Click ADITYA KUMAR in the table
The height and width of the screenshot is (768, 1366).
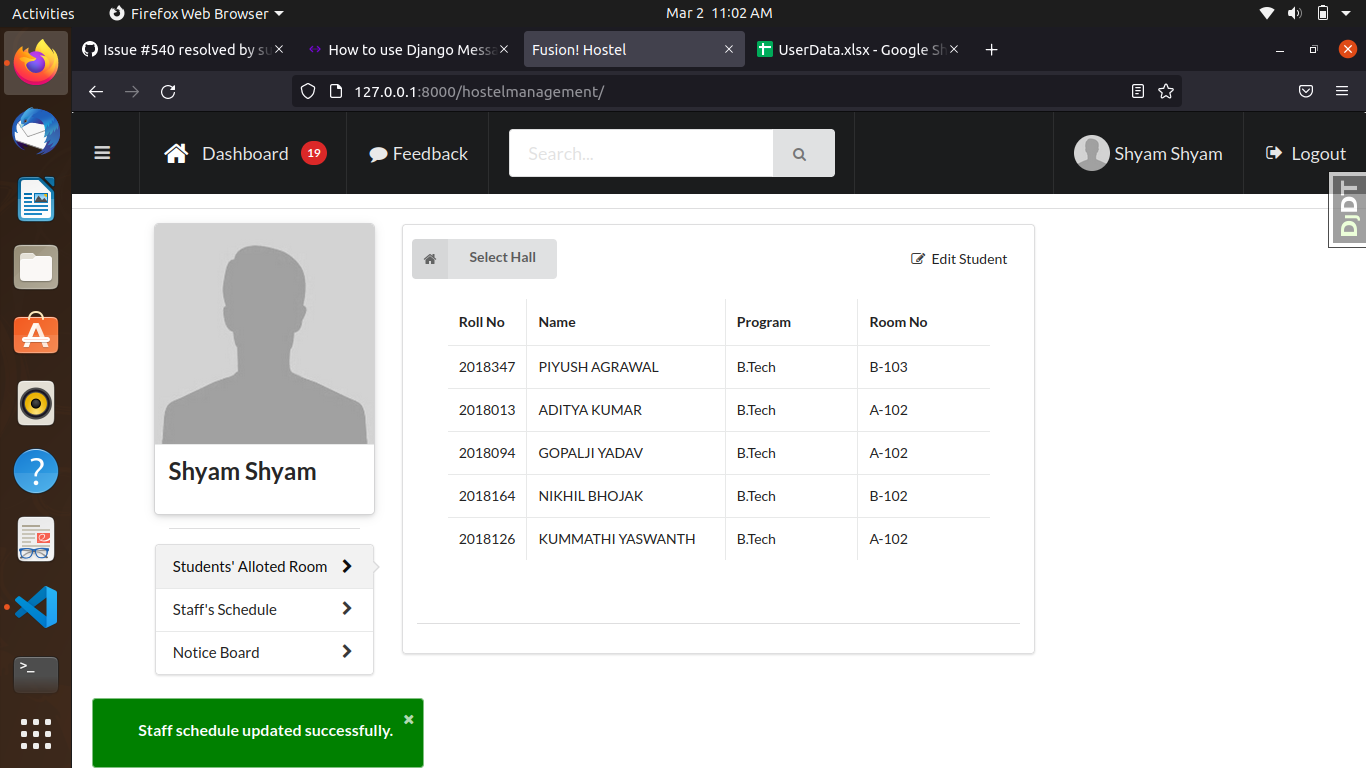tap(590, 410)
